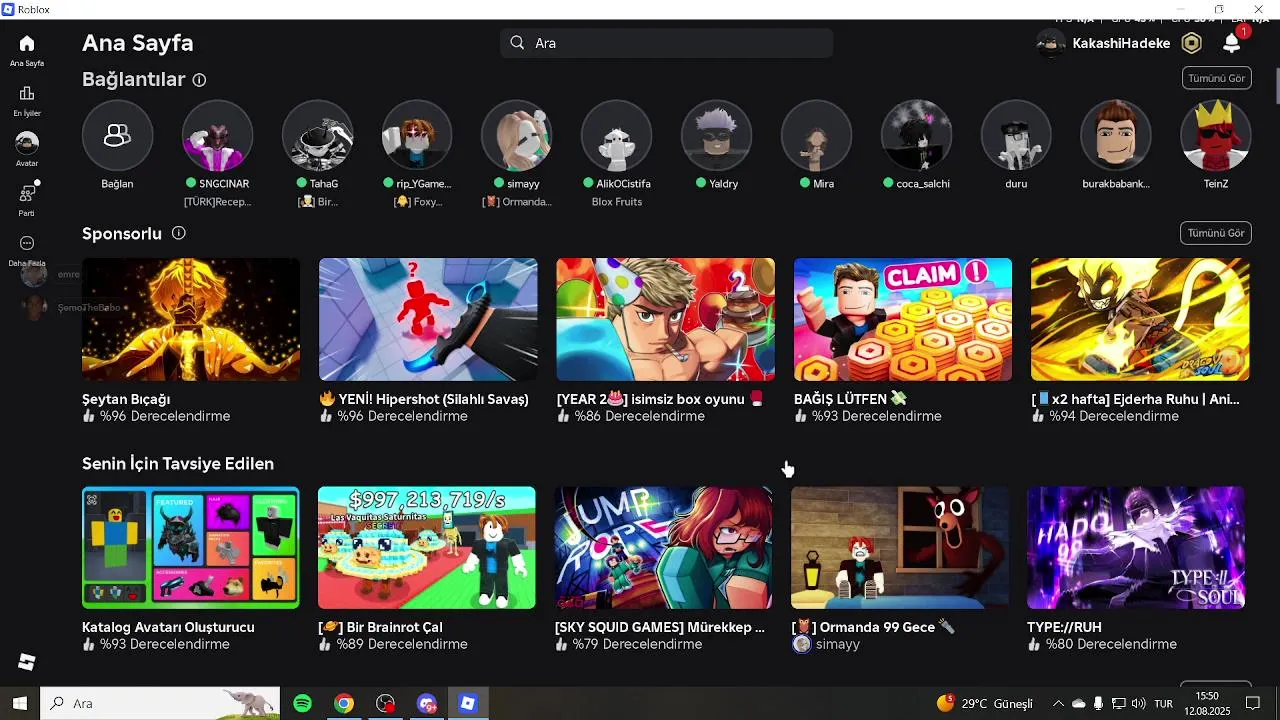Open Daha Fazla more icon in sidebar
Viewport: 1280px width, 720px height.
click(x=27, y=243)
